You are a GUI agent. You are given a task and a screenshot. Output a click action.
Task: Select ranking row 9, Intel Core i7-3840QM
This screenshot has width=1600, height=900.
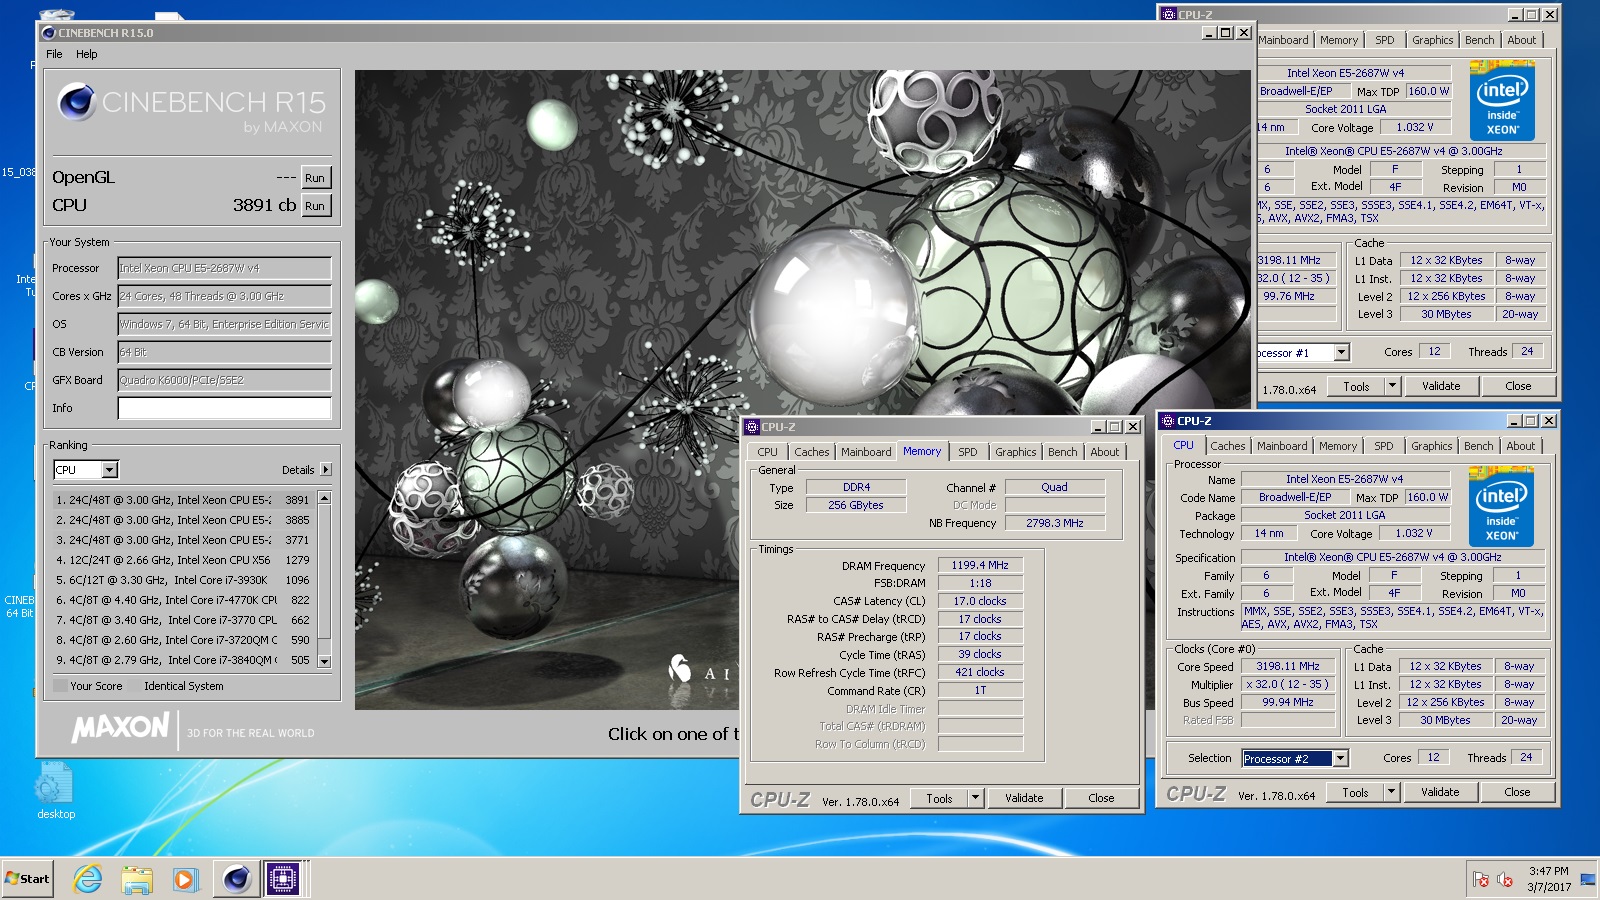tap(183, 660)
